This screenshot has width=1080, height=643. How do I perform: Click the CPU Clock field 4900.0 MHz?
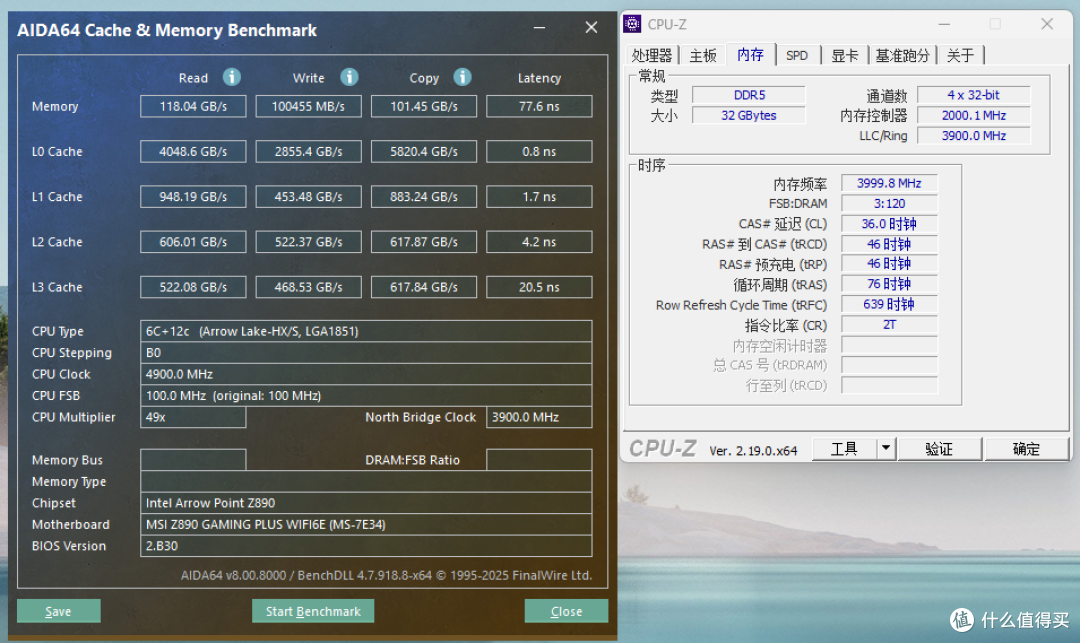pyautogui.click(x=366, y=374)
